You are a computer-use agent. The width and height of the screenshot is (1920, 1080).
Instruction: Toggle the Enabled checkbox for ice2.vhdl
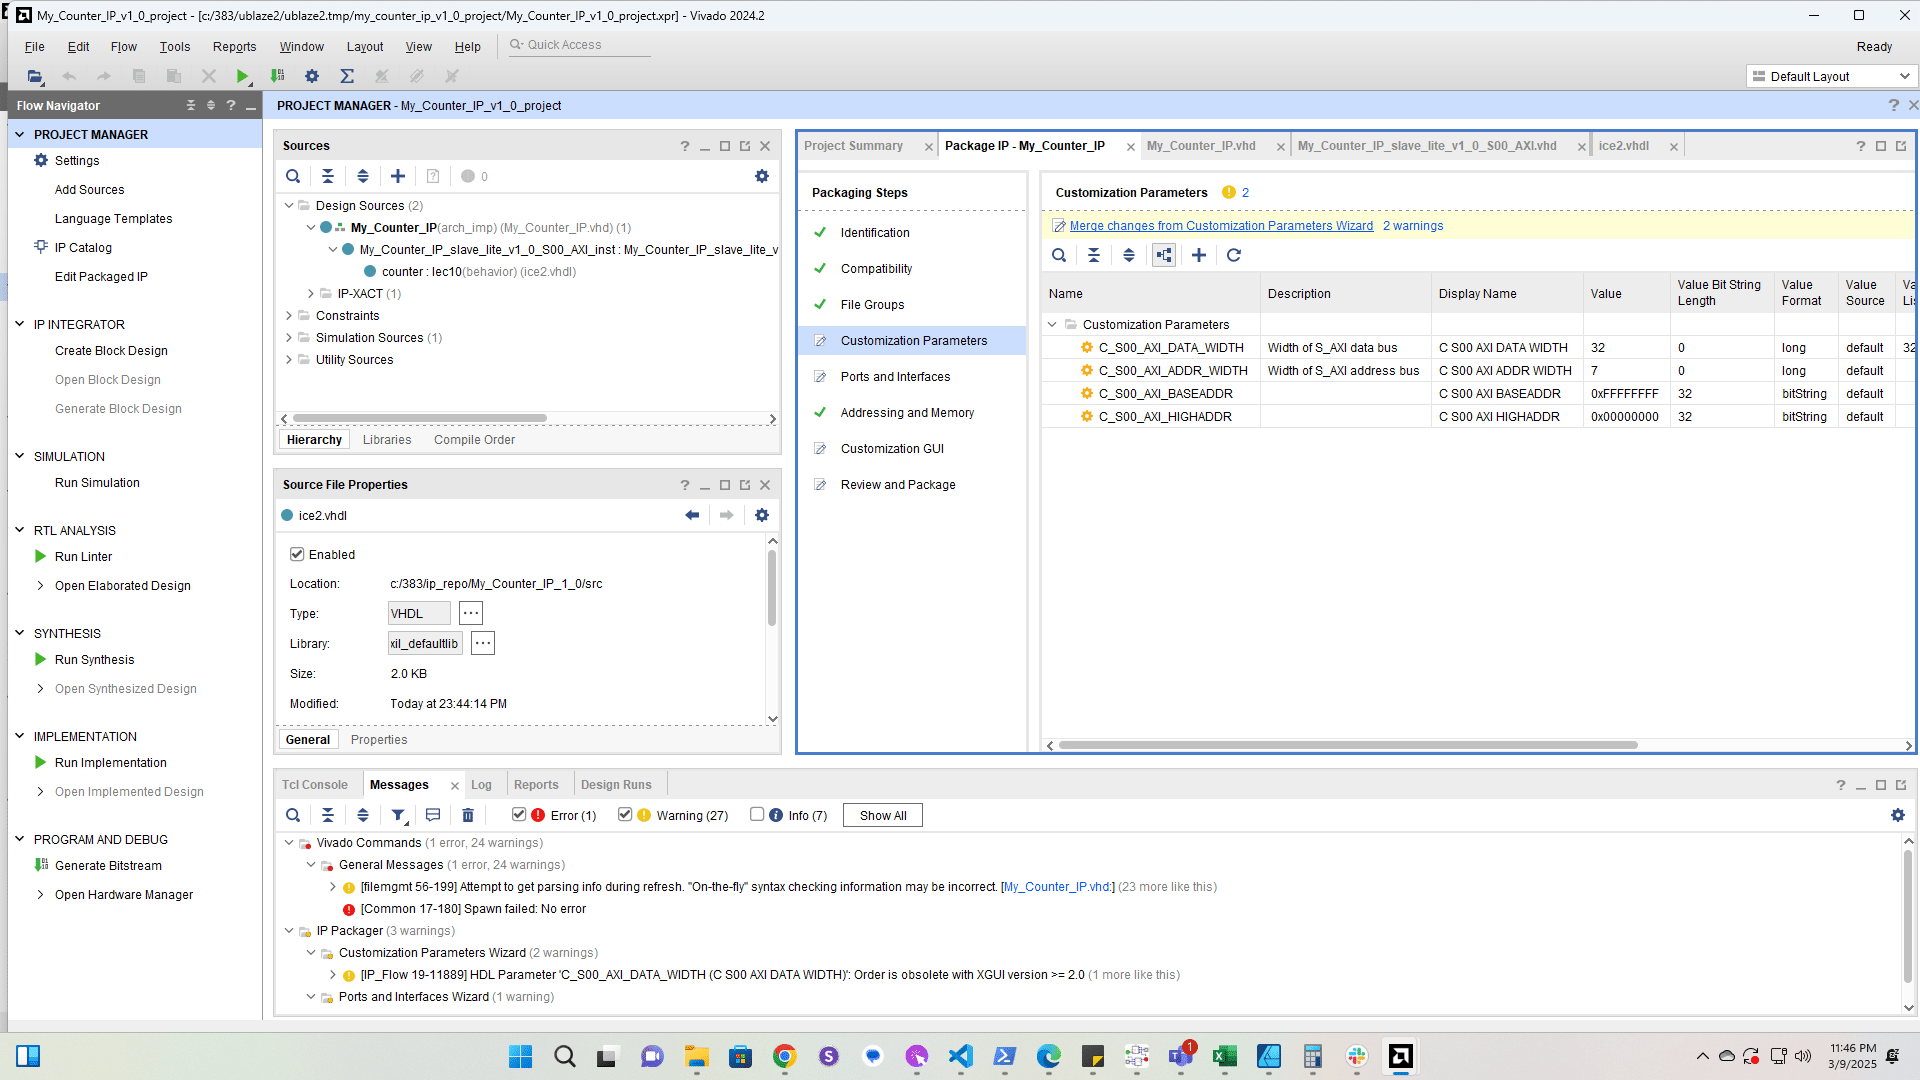click(x=297, y=554)
